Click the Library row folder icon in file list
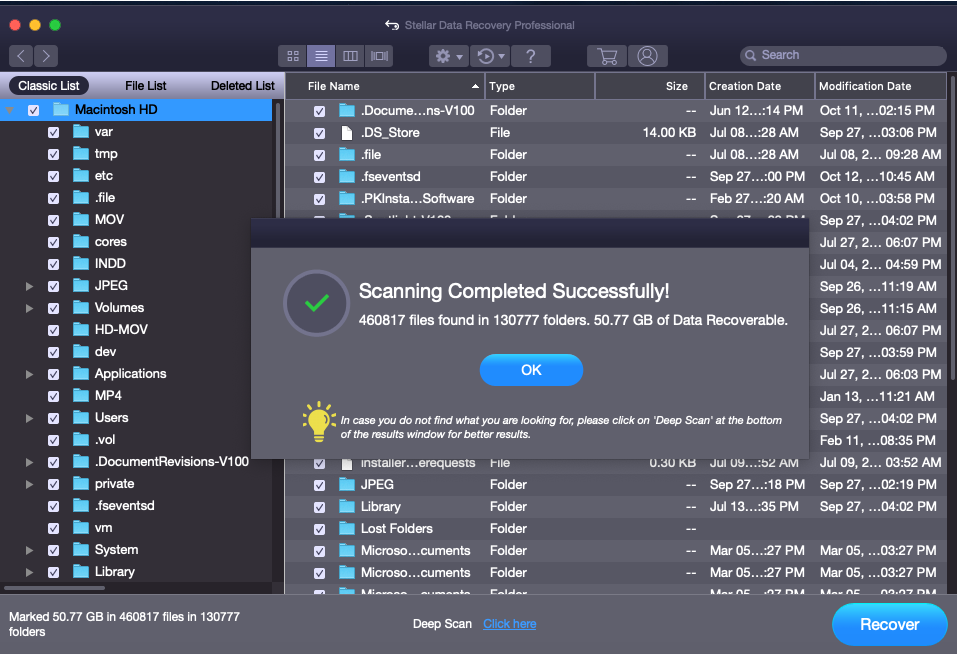Screen dimensions: 959x654 (x=347, y=507)
